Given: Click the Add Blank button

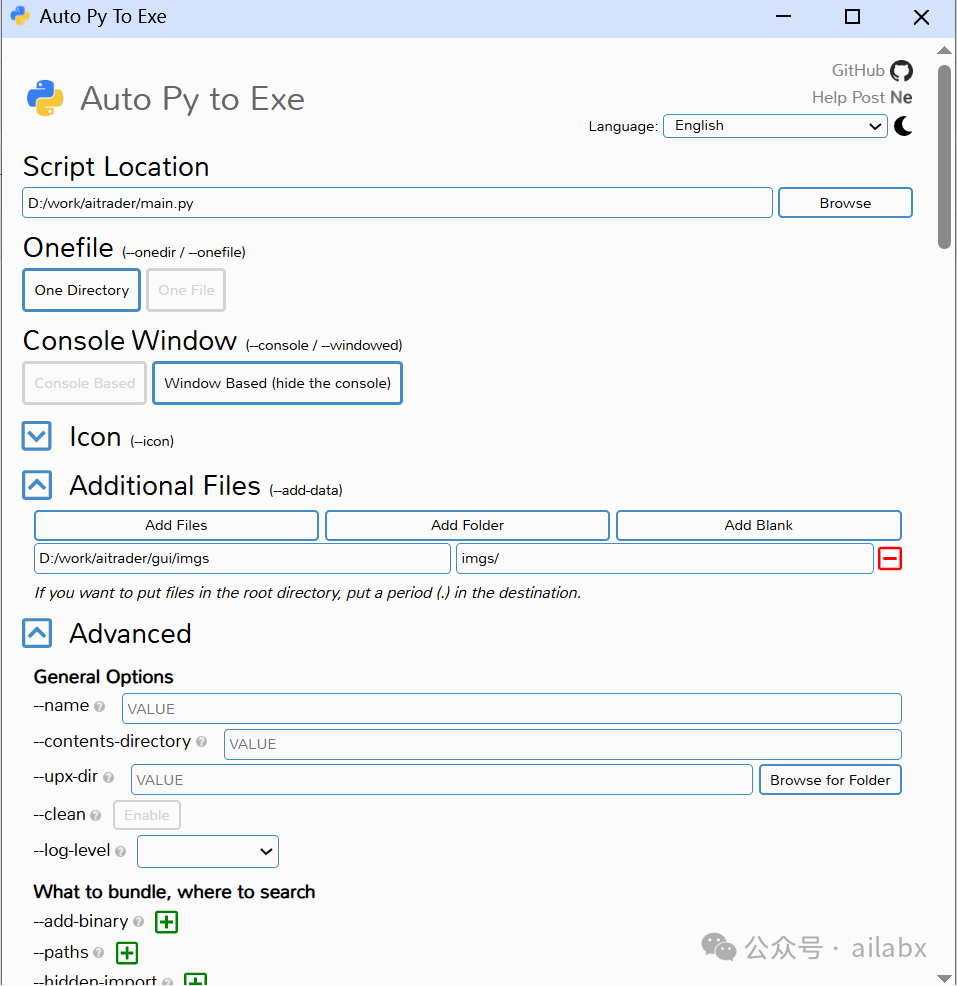Looking at the screenshot, I should coord(758,525).
